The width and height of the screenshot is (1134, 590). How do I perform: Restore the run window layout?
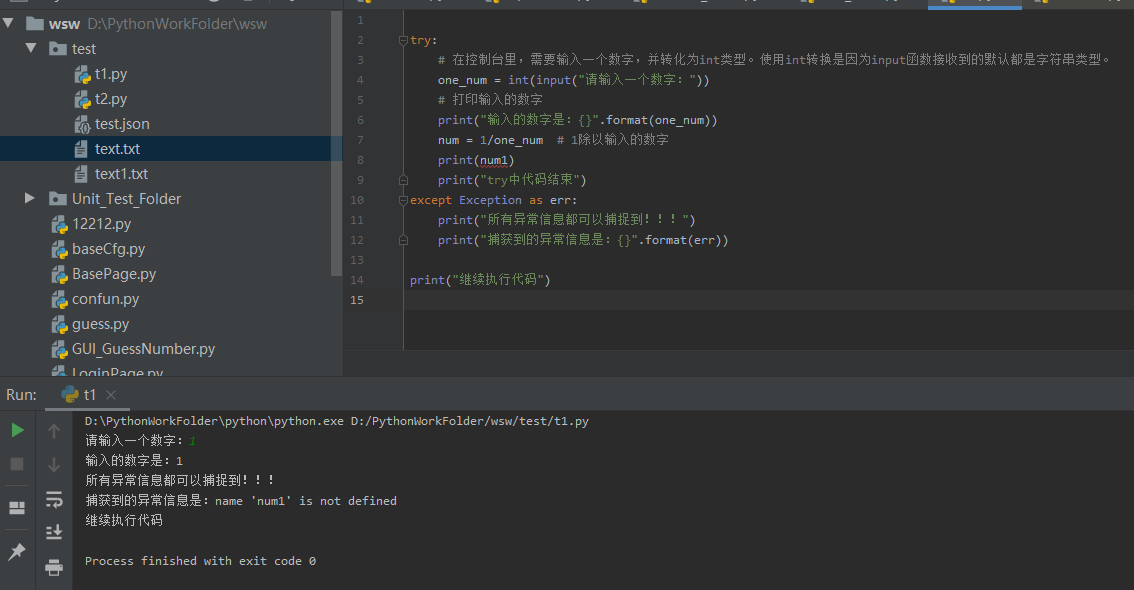[16, 507]
